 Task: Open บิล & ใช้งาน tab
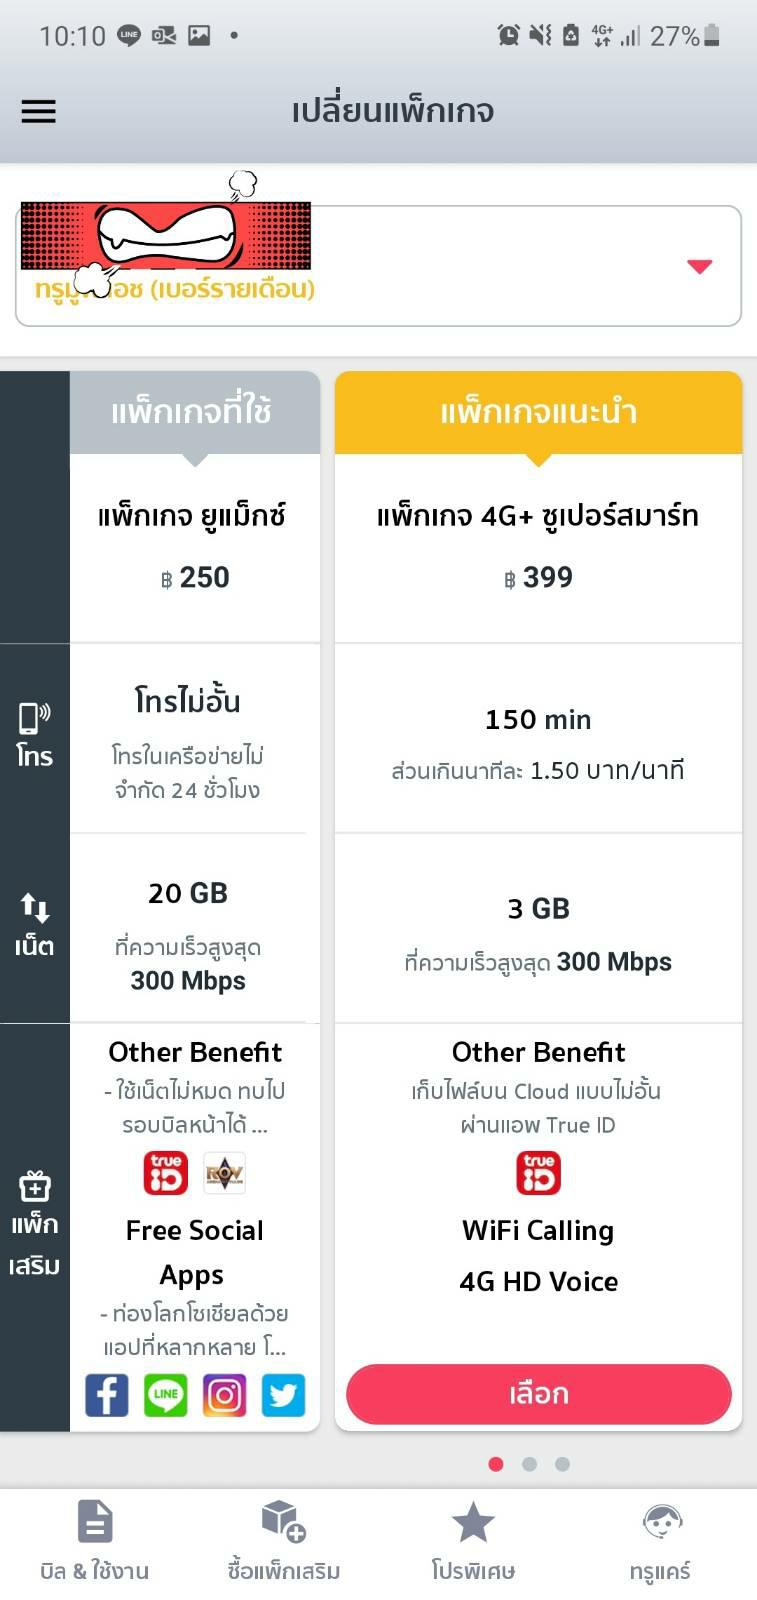coord(95,1541)
